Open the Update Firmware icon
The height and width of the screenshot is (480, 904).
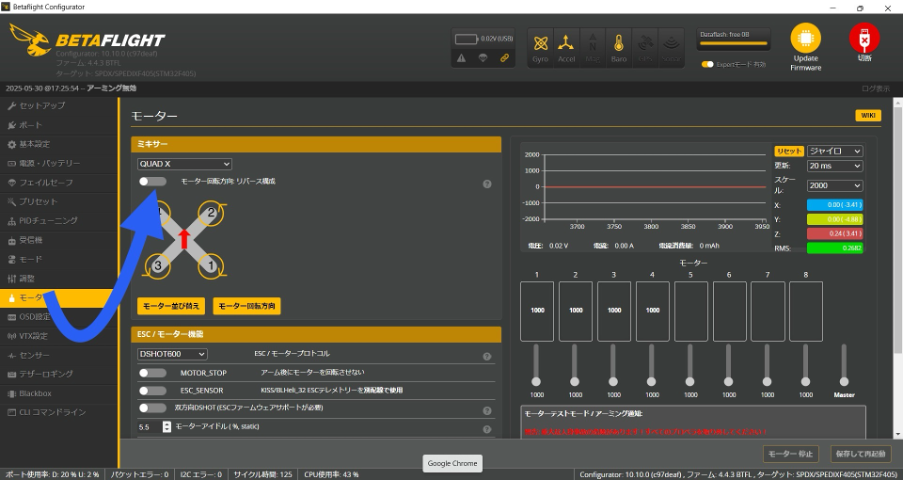pos(805,40)
